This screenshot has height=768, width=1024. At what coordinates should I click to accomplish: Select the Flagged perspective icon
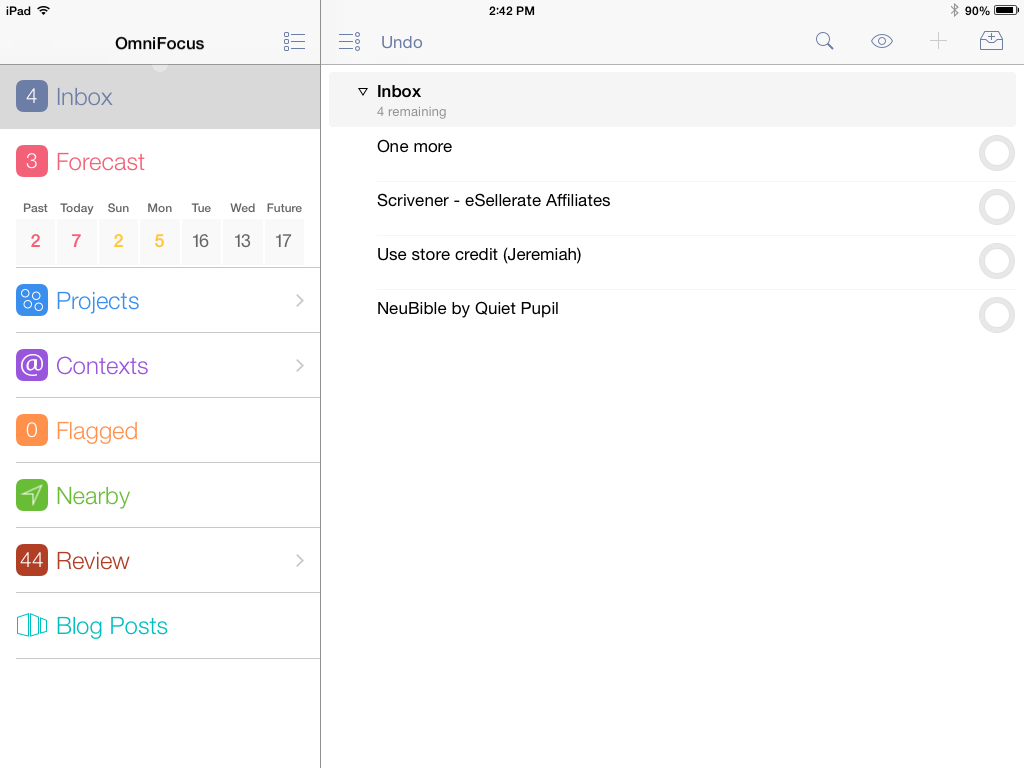tap(31, 430)
